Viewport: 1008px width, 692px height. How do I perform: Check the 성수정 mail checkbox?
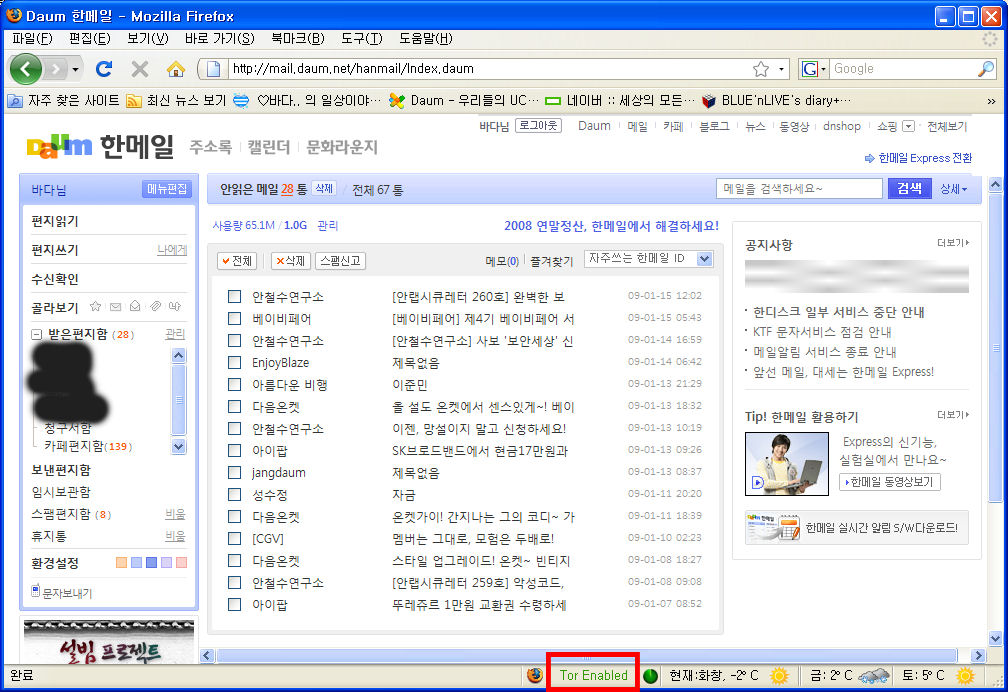click(x=235, y=495)
